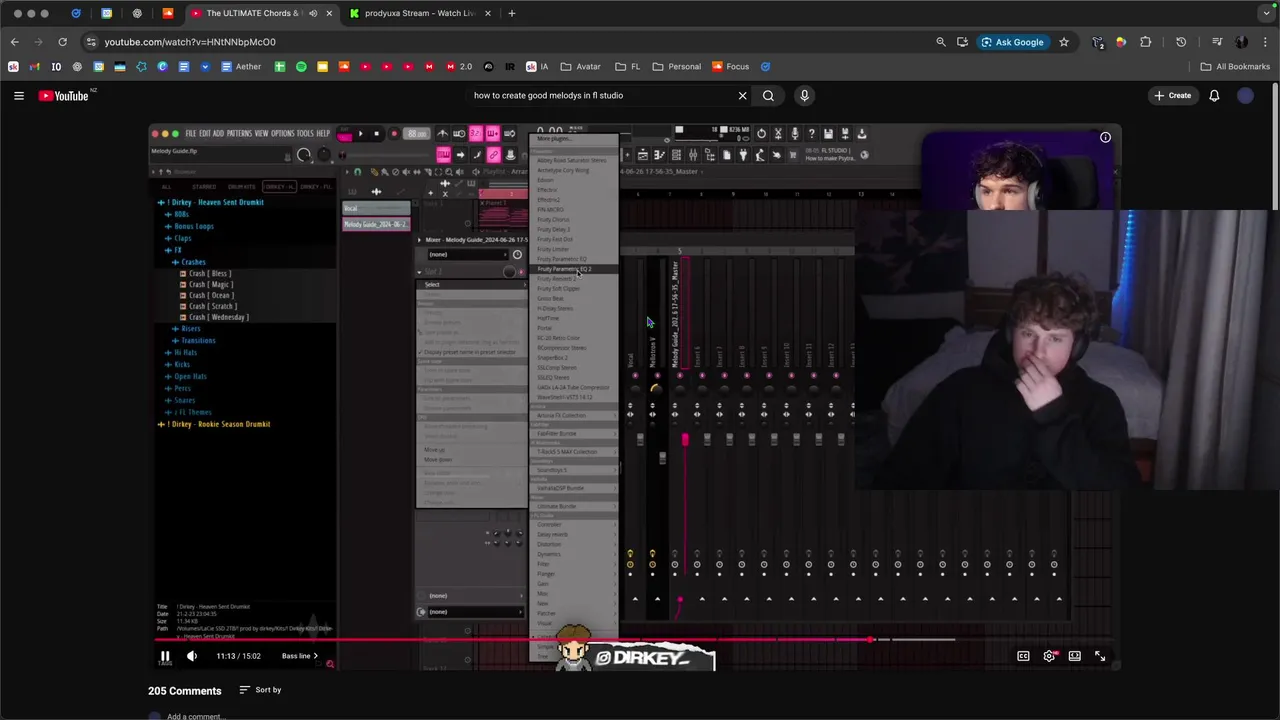This screenshot has height=720, width=1280.
Task: Toggle closed captions on the video
Action: pos(1023,656)
